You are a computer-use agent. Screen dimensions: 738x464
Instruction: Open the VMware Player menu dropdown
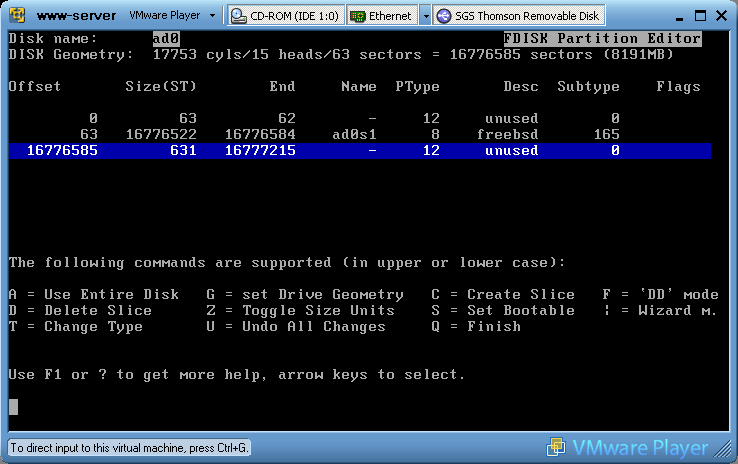tap(172, 16)
